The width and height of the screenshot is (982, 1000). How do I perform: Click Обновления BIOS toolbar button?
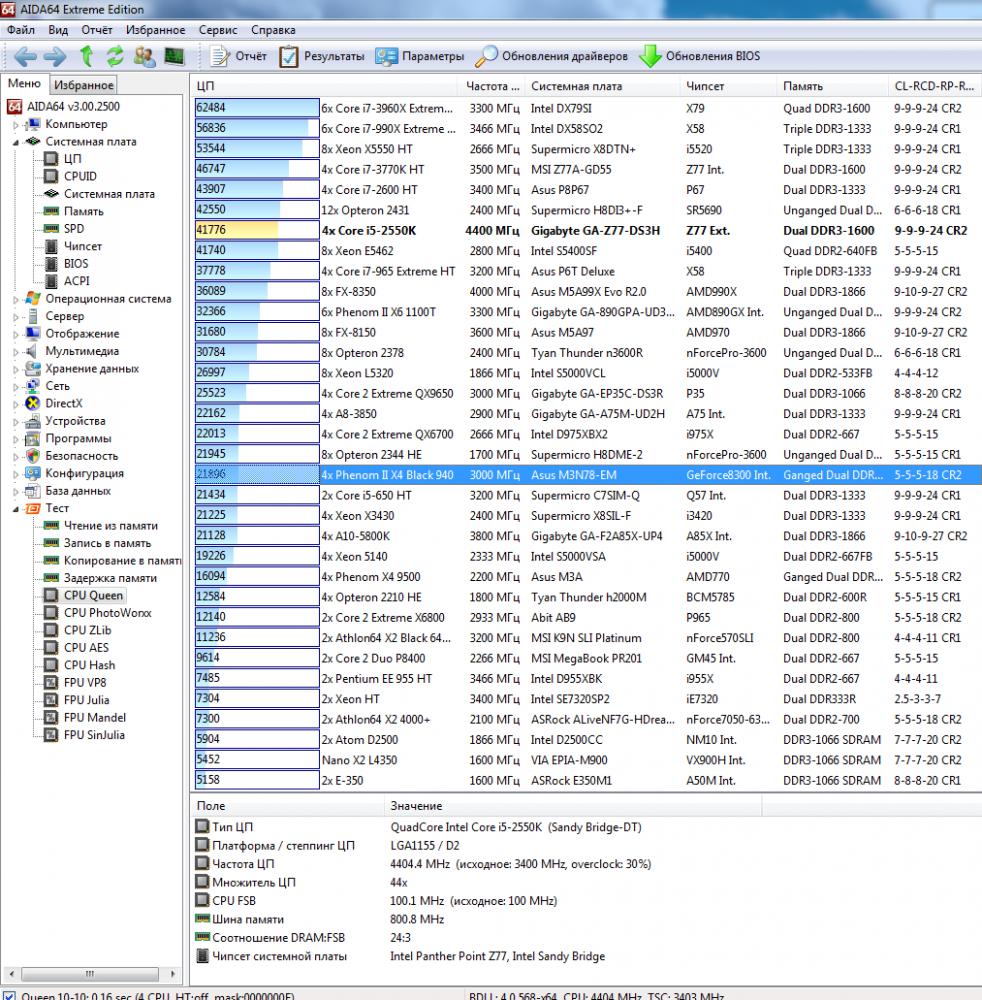(700, 56)
